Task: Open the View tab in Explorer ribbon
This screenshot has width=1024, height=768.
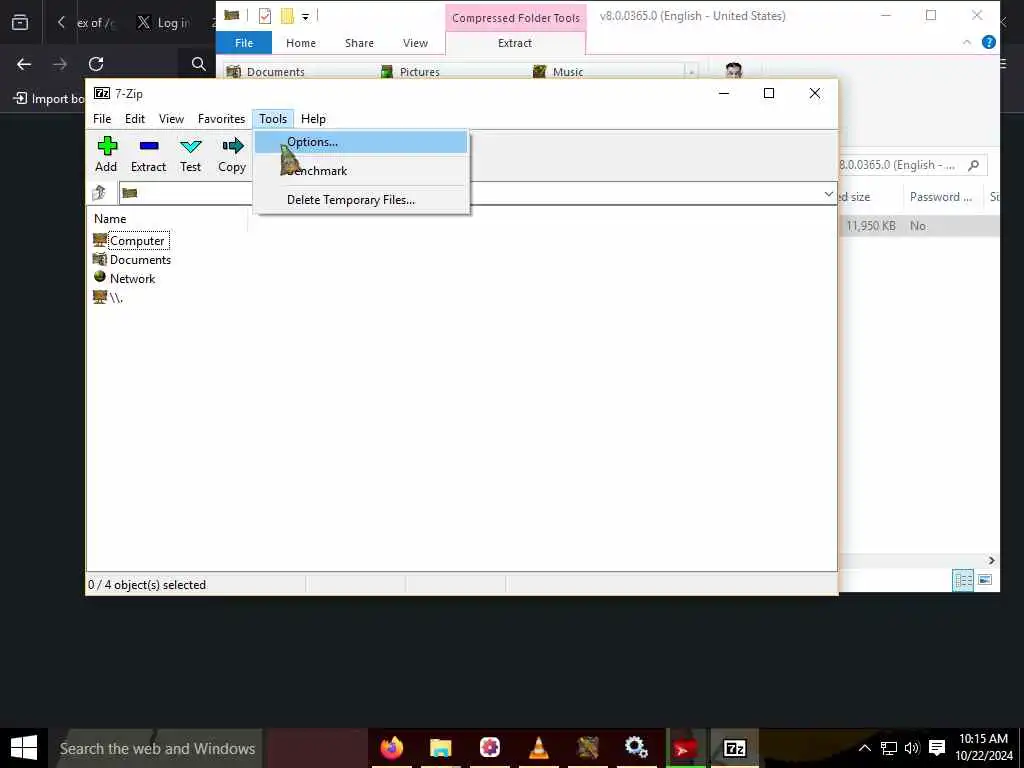Action: click(415, 43)
